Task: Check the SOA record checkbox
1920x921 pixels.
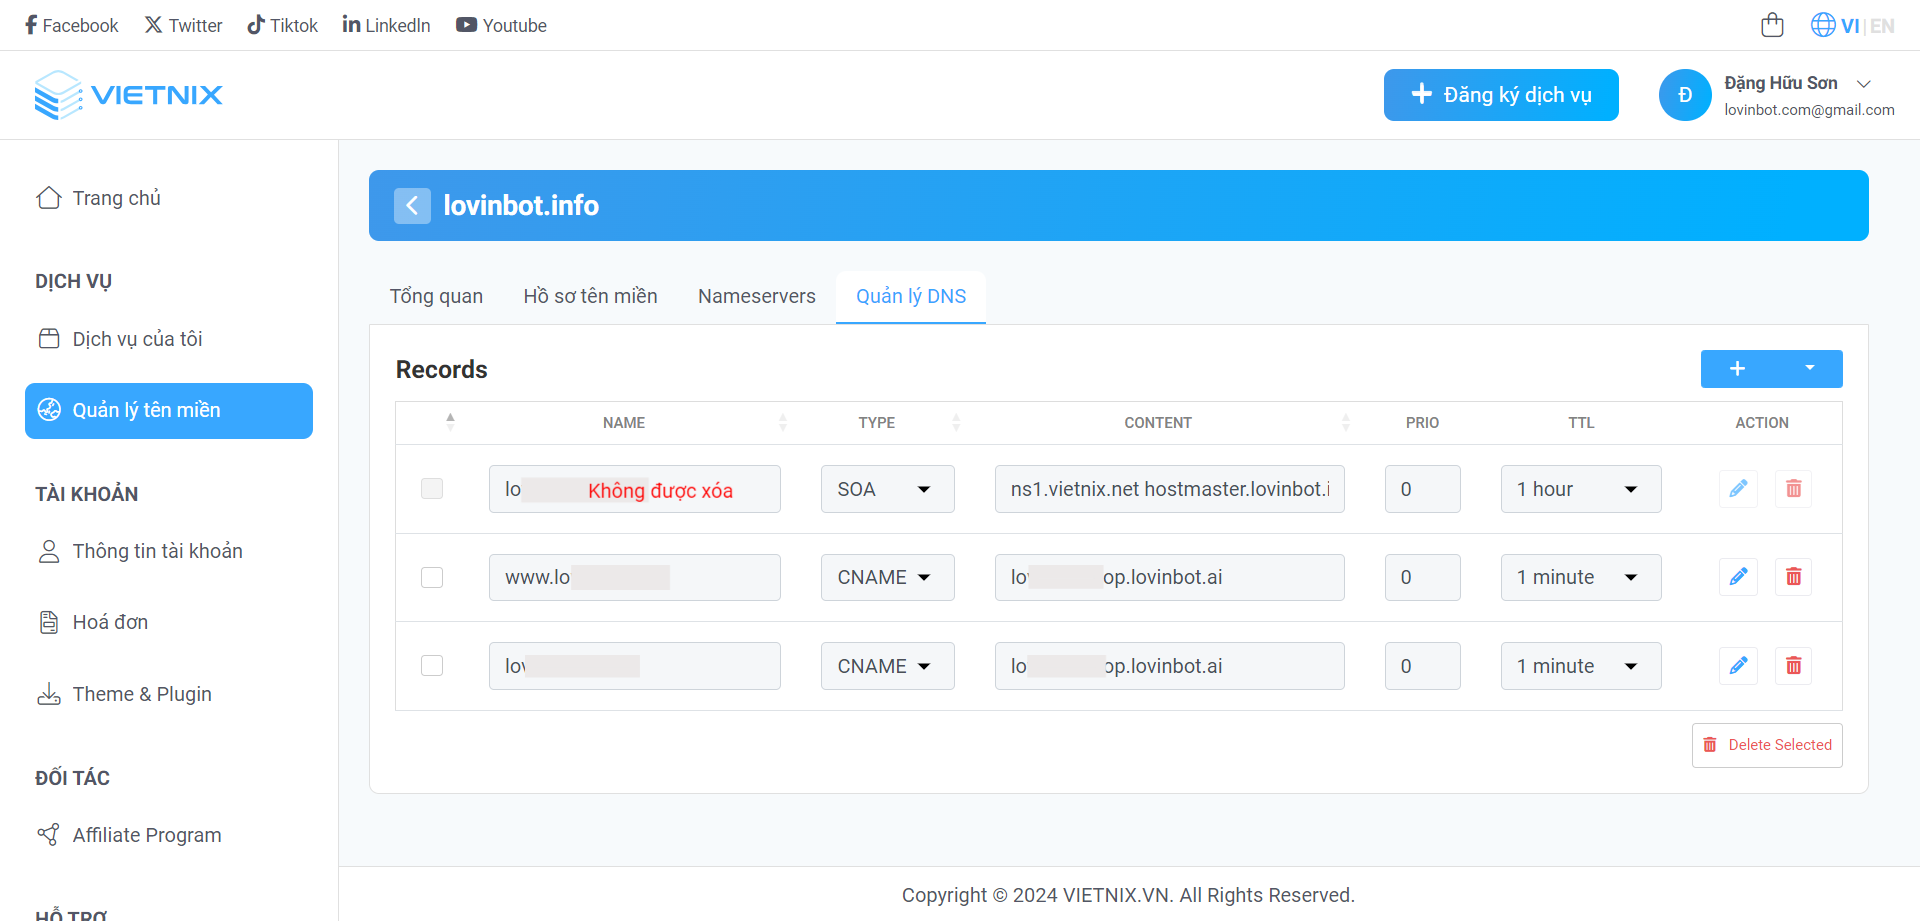Action: click(432, 489)
